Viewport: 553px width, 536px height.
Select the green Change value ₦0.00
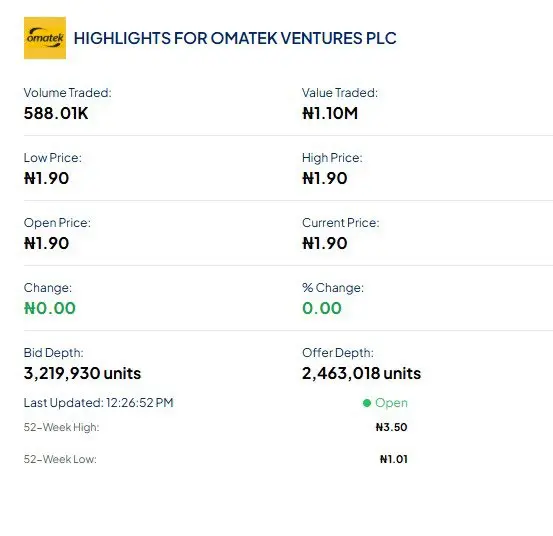click(x=50, y=309)
